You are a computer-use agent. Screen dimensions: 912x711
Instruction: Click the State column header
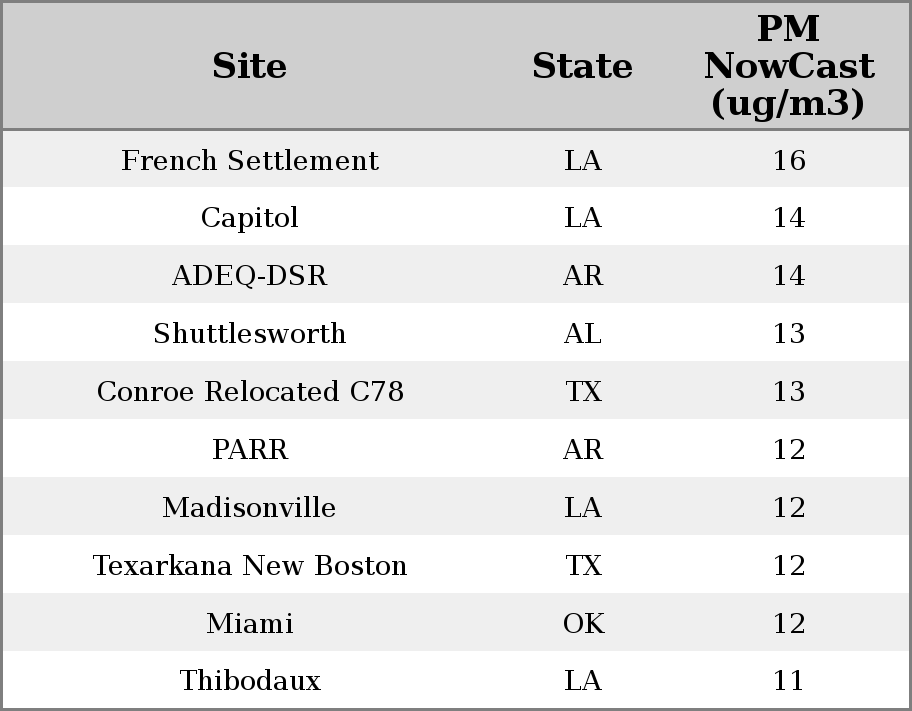click(582, 66)
